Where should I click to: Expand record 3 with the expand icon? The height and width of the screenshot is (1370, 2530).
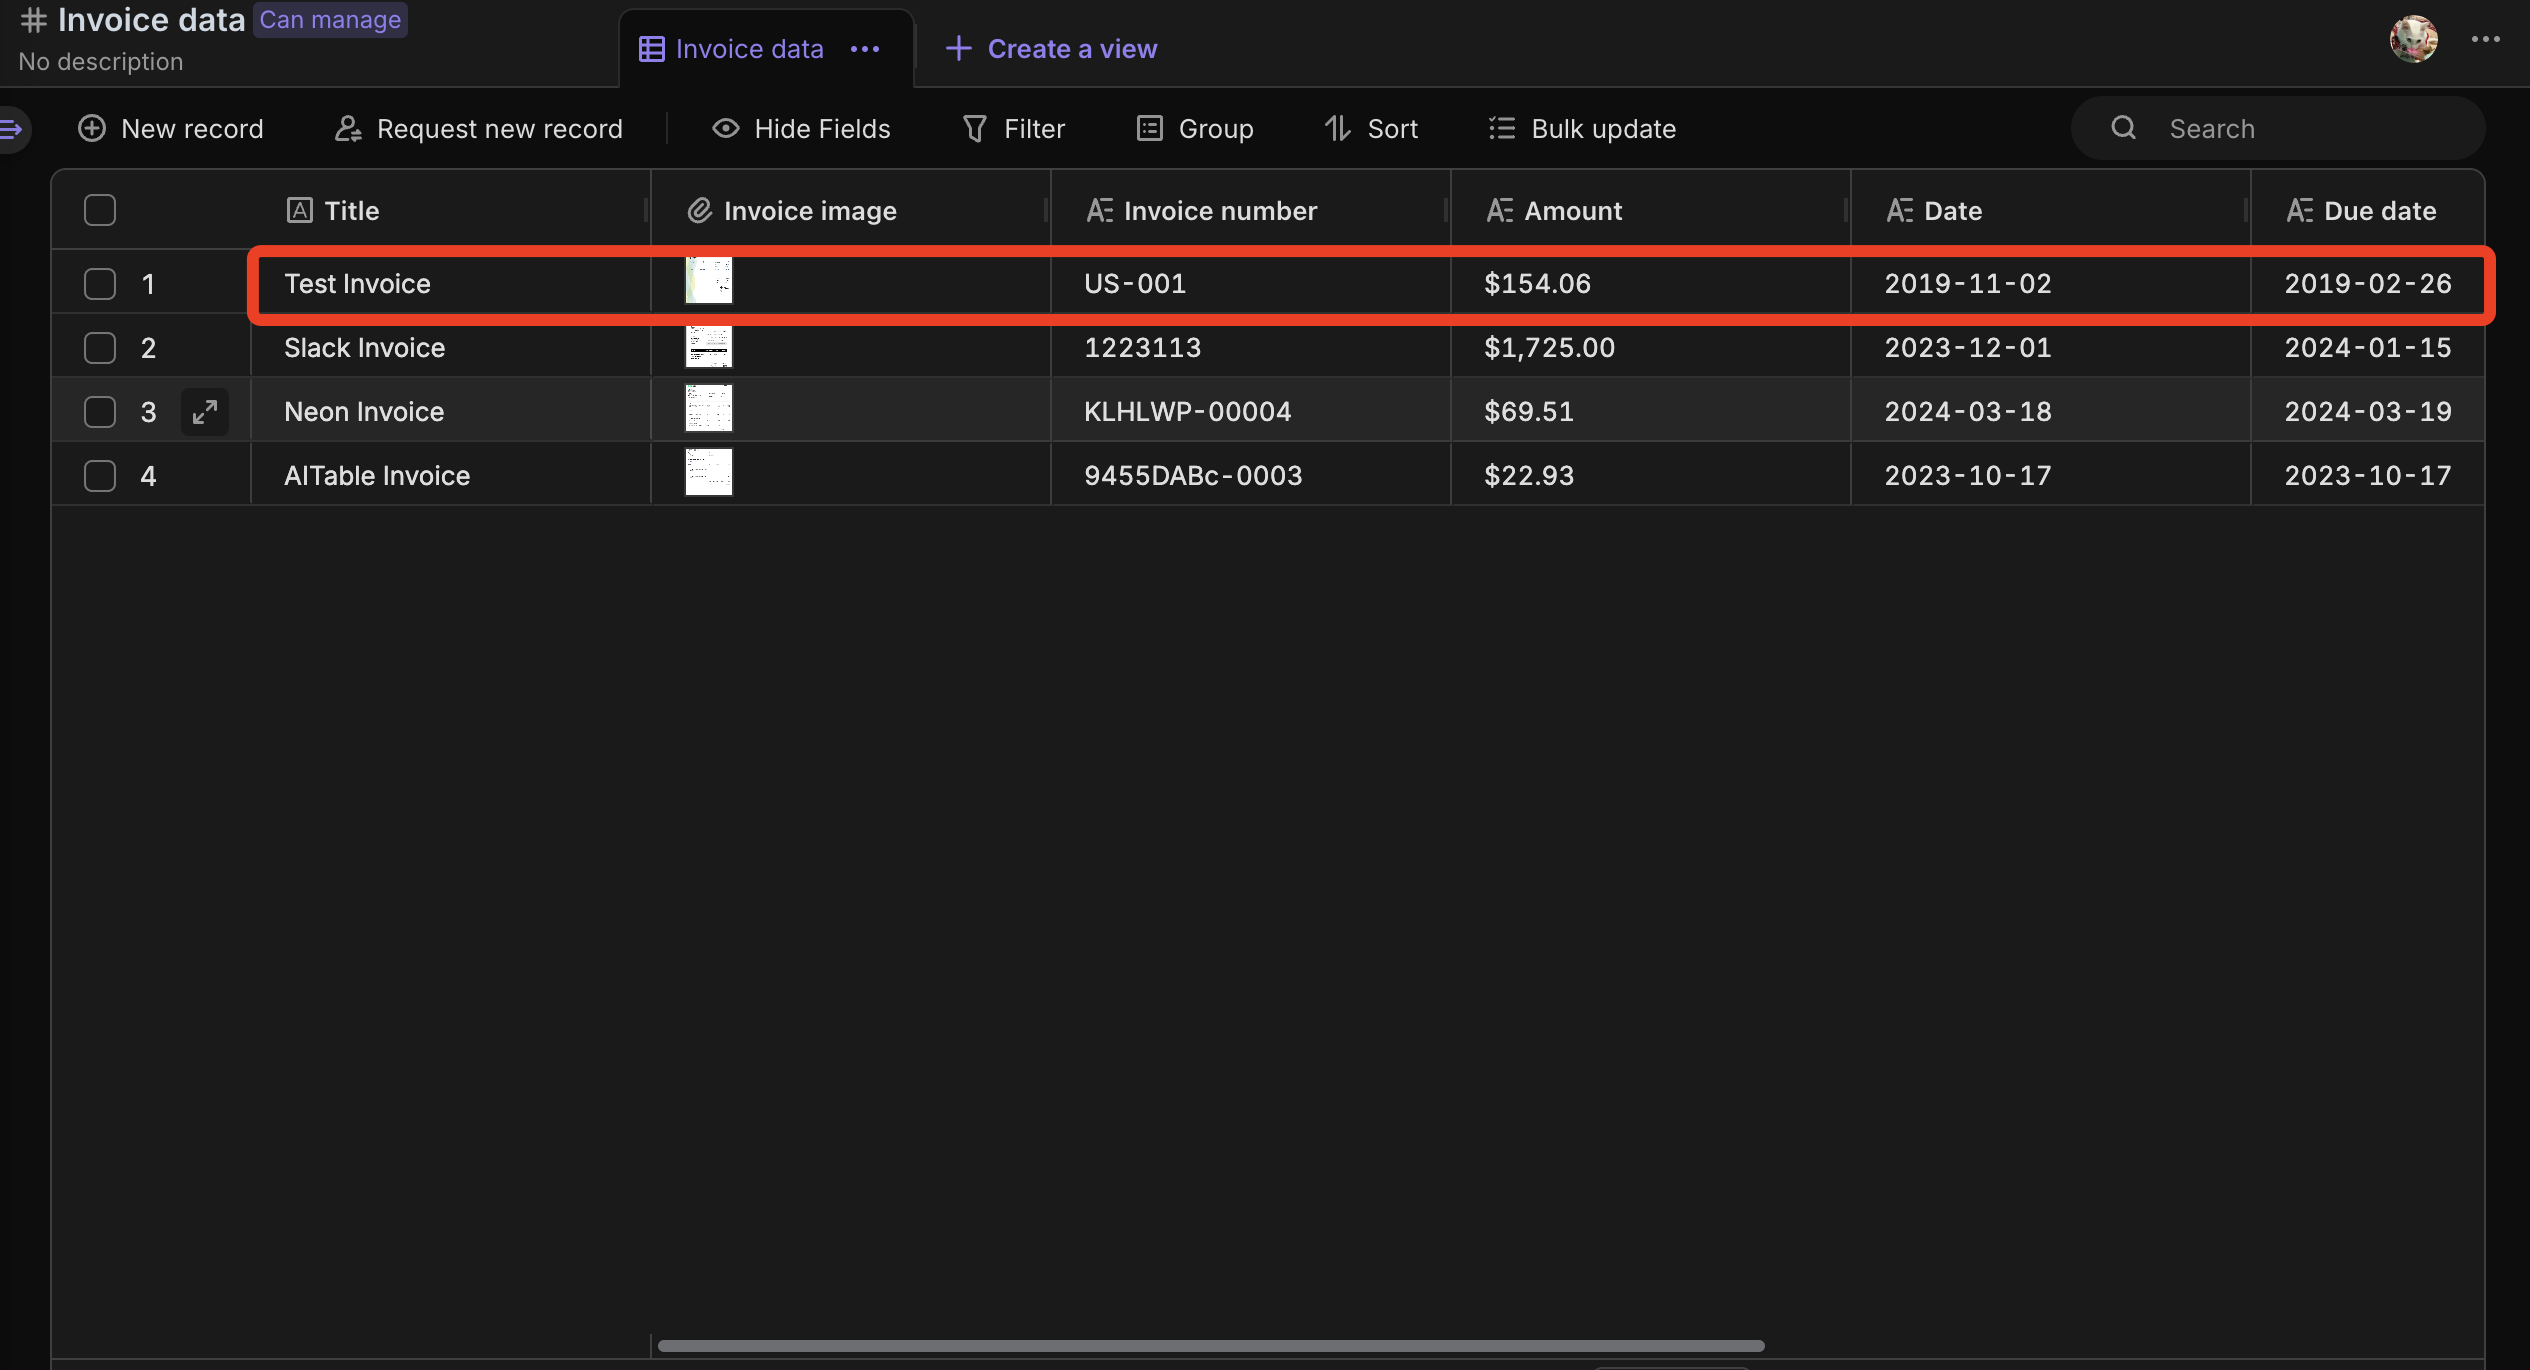(205, 412)
